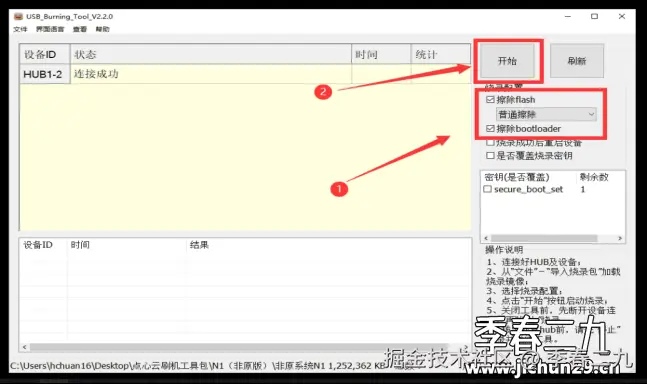The image size is (647, 384).
Task: Open the 界面语言 menu
Action: click(50, 29)
